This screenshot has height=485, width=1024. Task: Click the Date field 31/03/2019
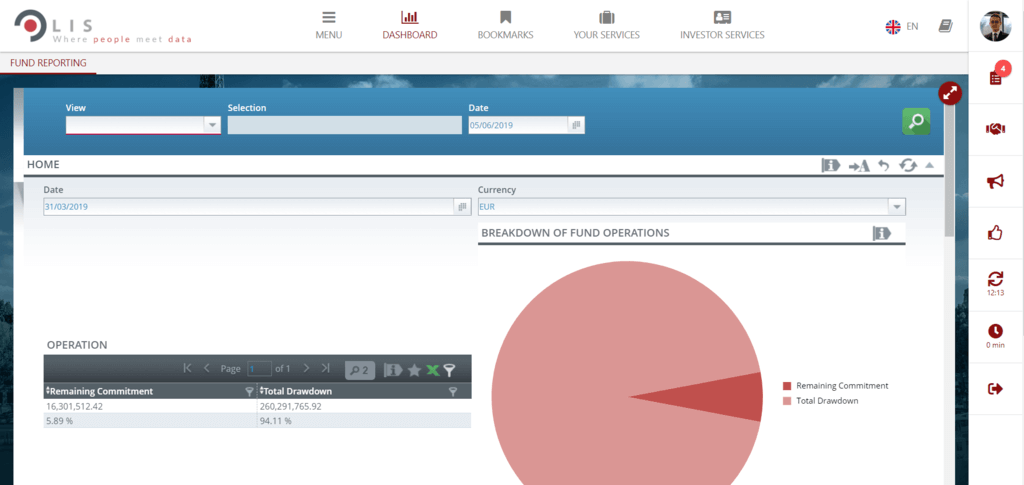(248, 207)
